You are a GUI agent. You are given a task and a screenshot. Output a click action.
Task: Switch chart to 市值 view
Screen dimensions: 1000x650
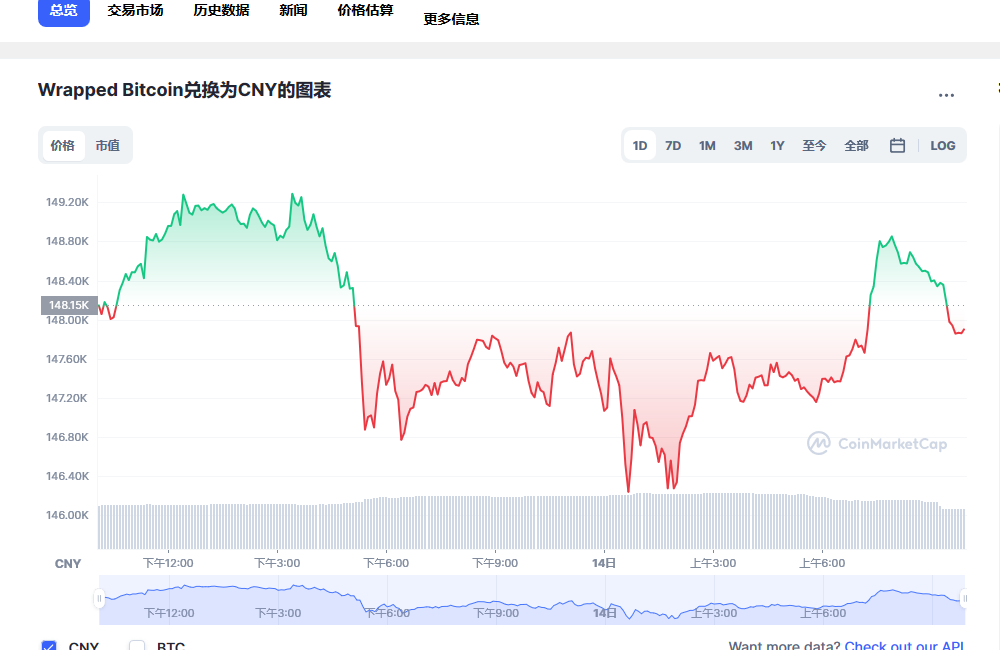pos(108,145)
